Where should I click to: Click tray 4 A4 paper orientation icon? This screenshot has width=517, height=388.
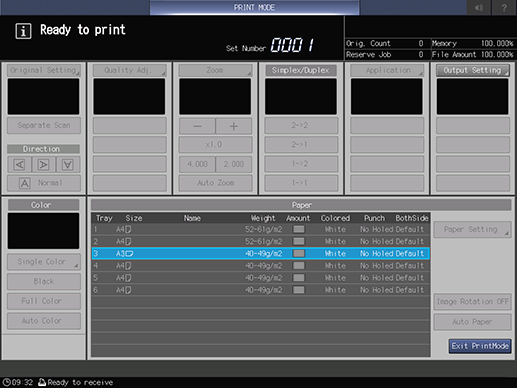click(x=128, y=266)
